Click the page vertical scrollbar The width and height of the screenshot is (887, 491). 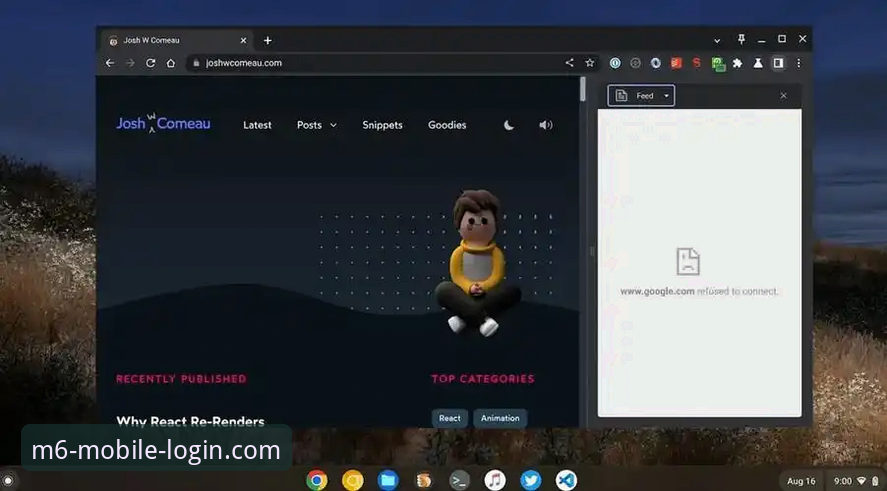[x=583, y=89]
